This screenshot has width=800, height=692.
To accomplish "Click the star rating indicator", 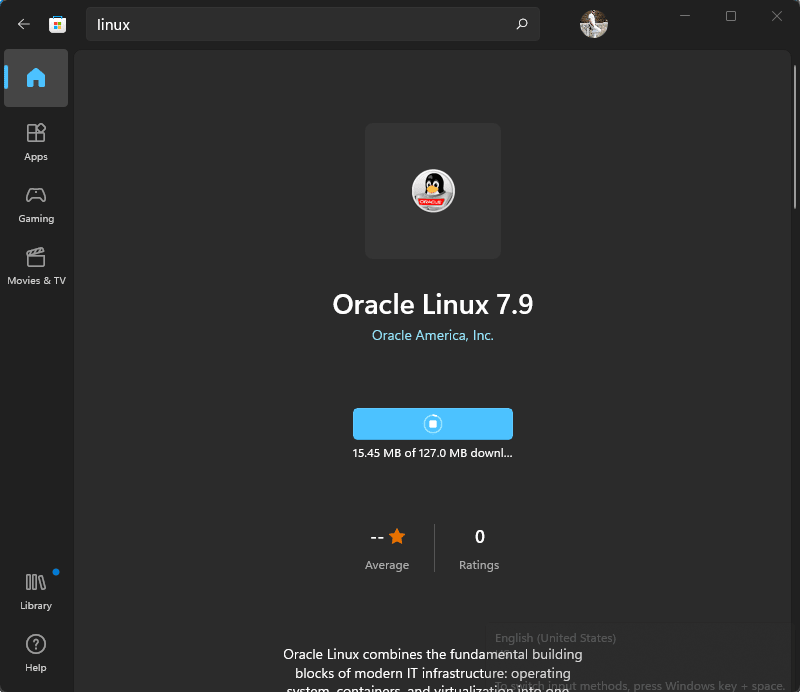I will [x=396, y=536].
